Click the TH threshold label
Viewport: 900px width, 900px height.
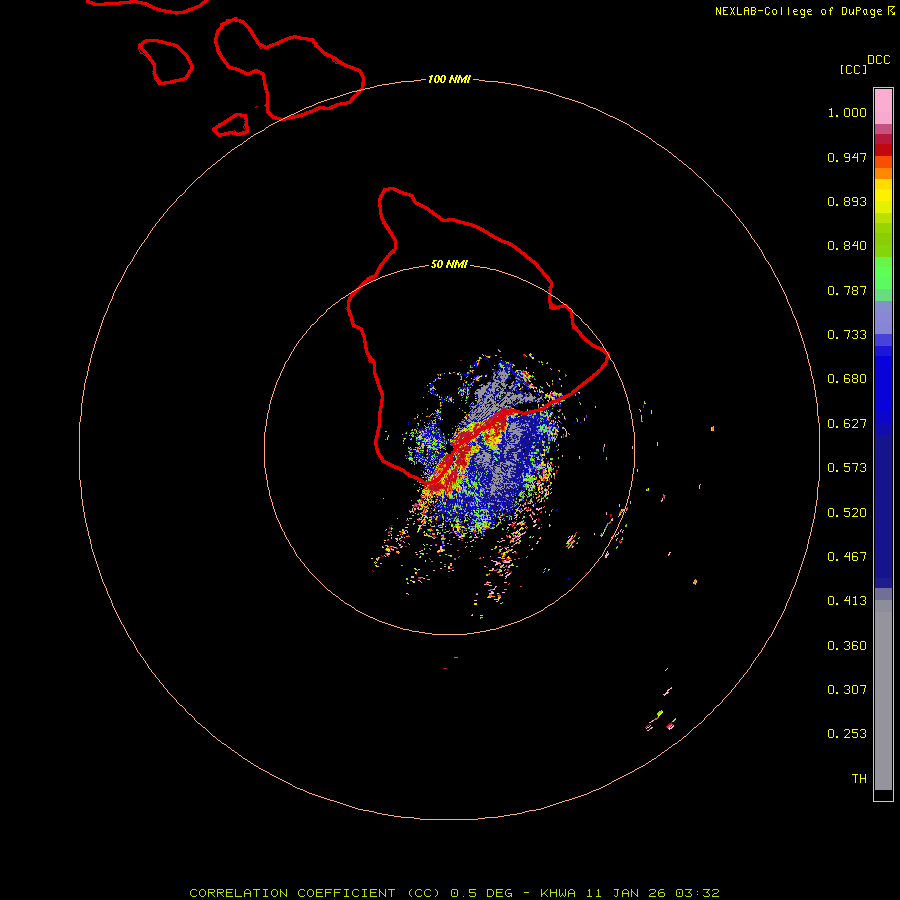(x=859, y=779)
